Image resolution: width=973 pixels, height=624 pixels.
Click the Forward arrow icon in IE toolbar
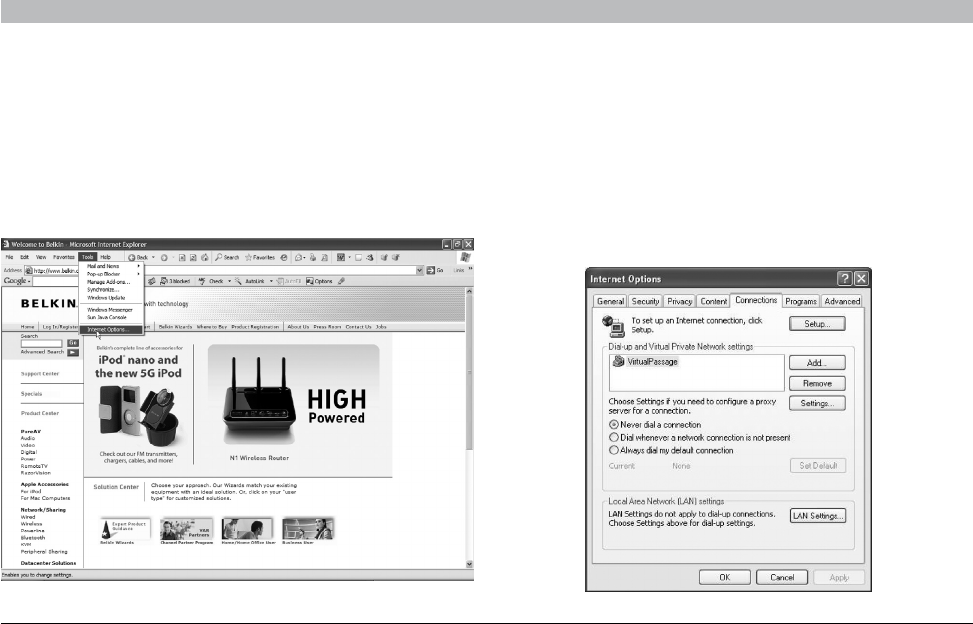(164, 257)
